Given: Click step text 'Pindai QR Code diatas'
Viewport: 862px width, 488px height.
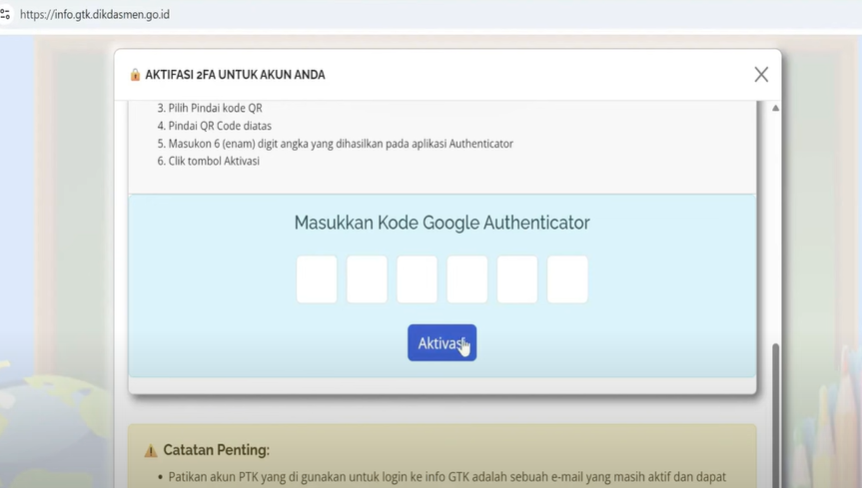Looking at the screenshot, I should click(x=220, y=126).
